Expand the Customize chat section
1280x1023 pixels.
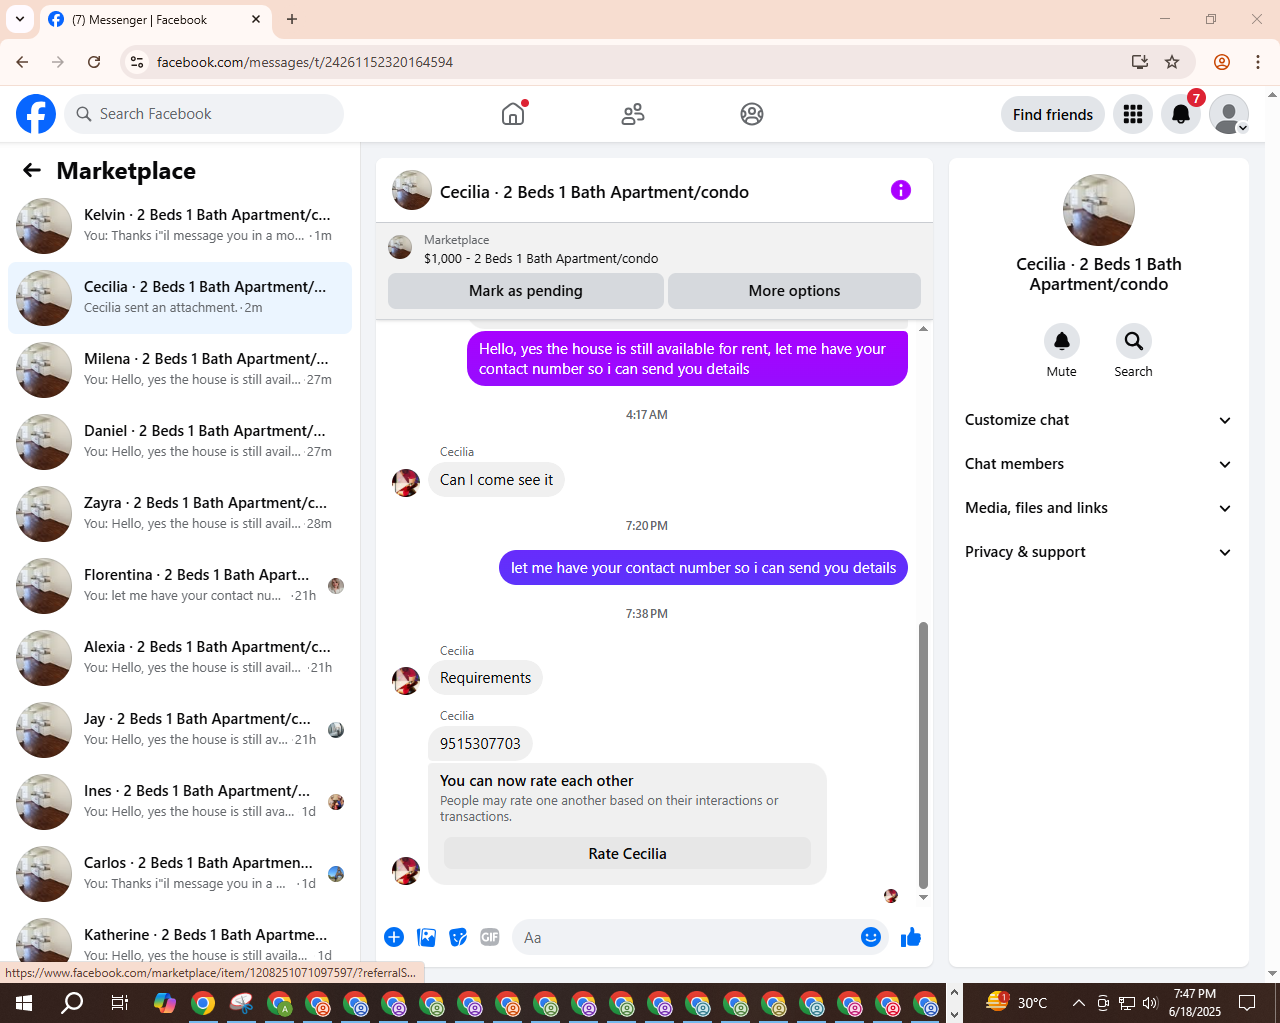coord(1098,420)
